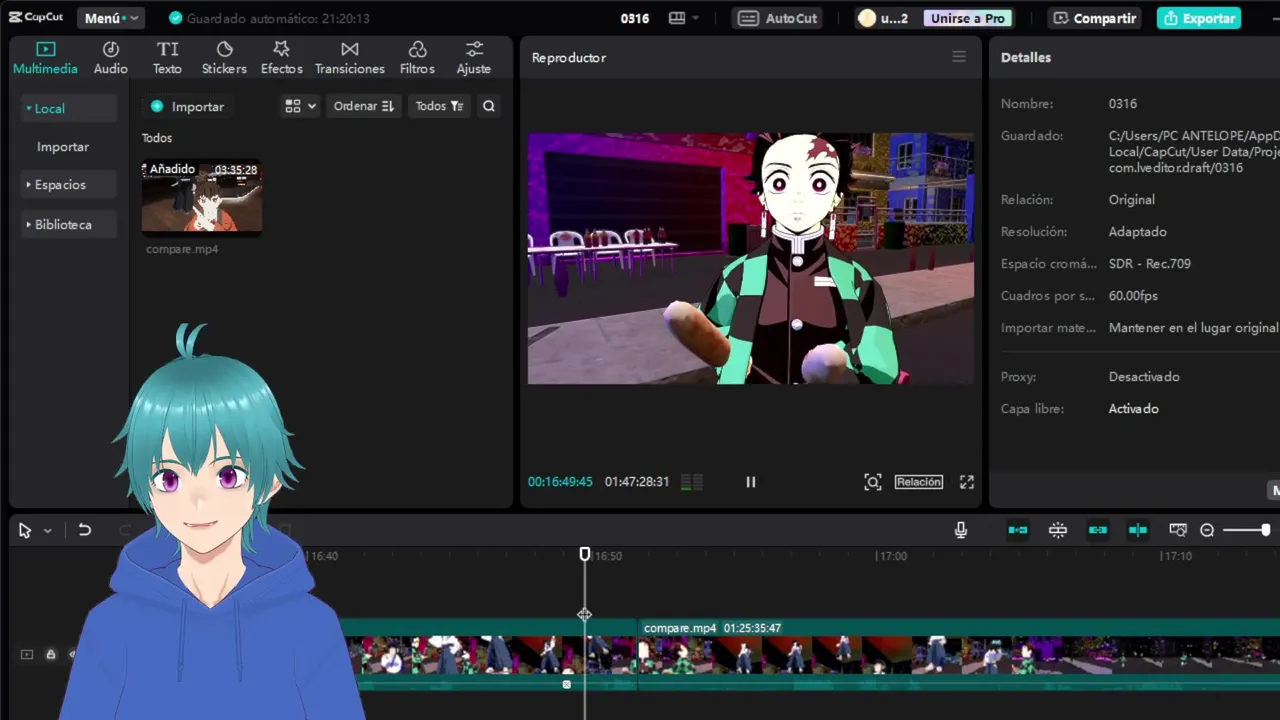Open the Todos filter dropdown

[439, 106]
